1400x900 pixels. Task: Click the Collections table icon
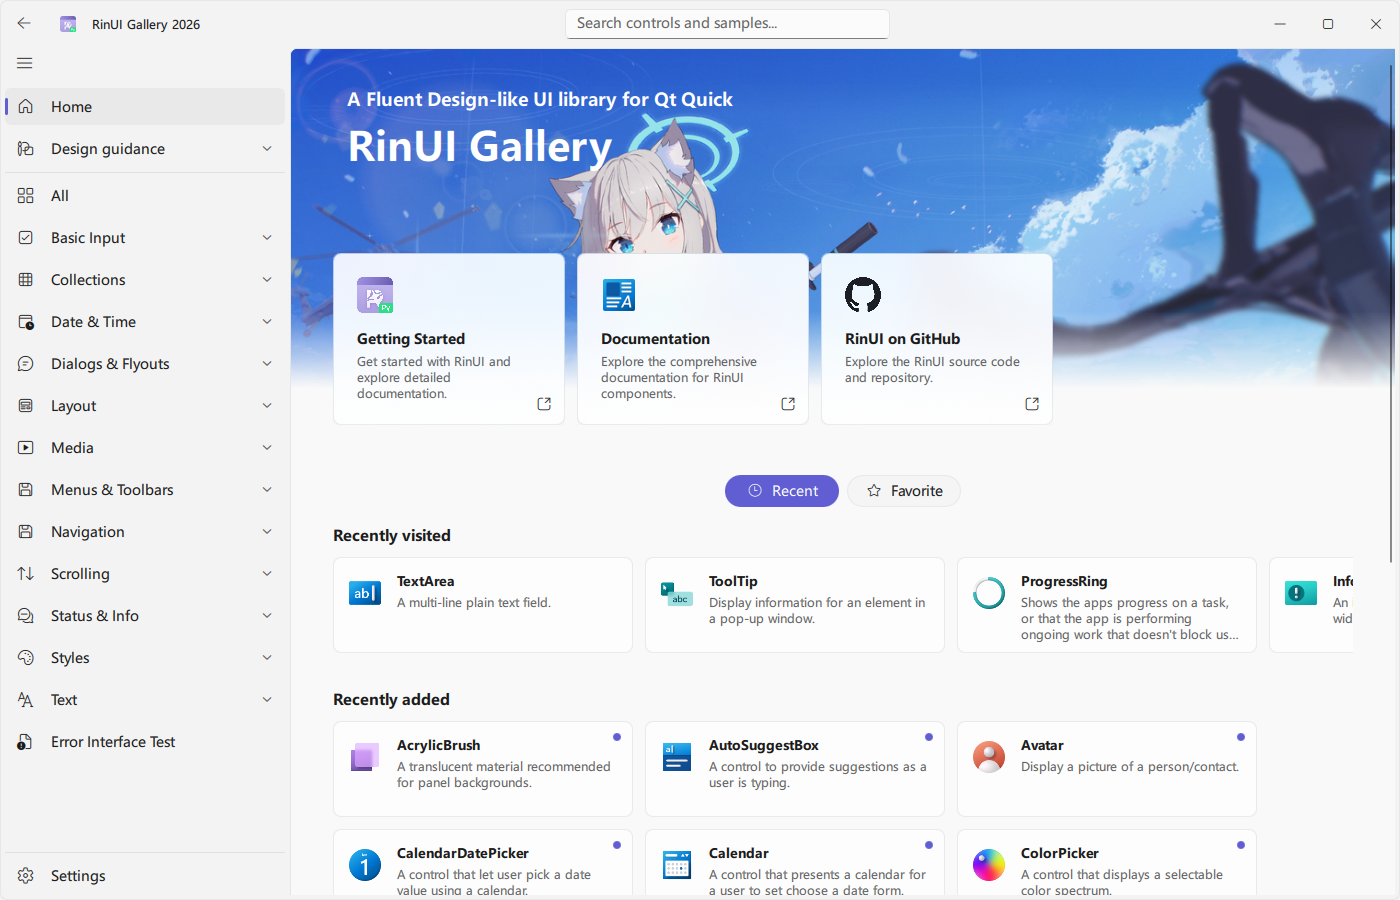[26, 280]
